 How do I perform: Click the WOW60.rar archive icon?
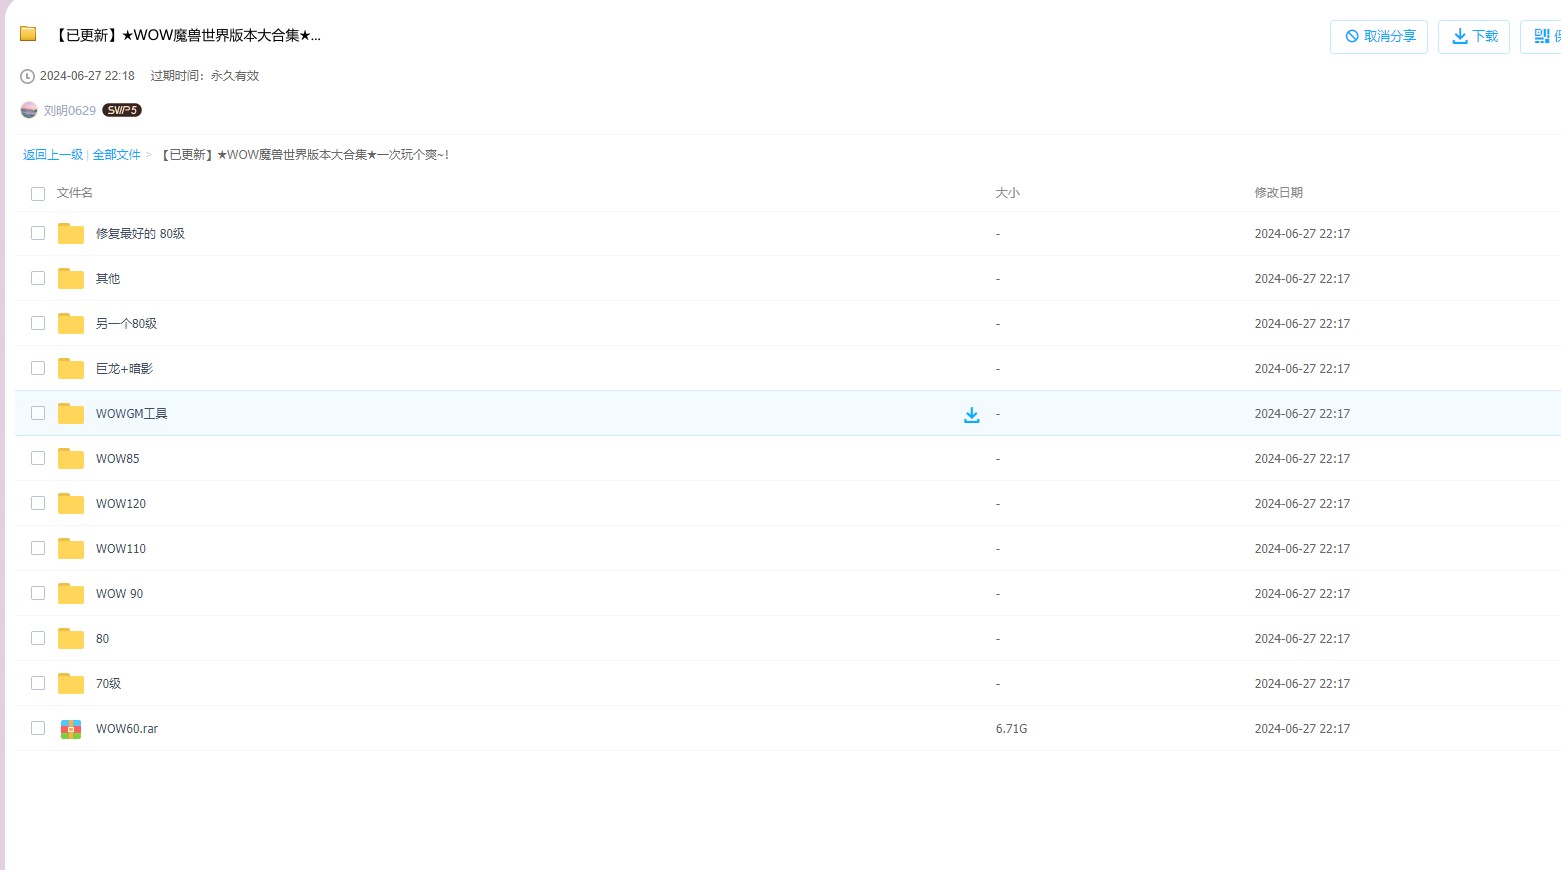tap(71, 729)
